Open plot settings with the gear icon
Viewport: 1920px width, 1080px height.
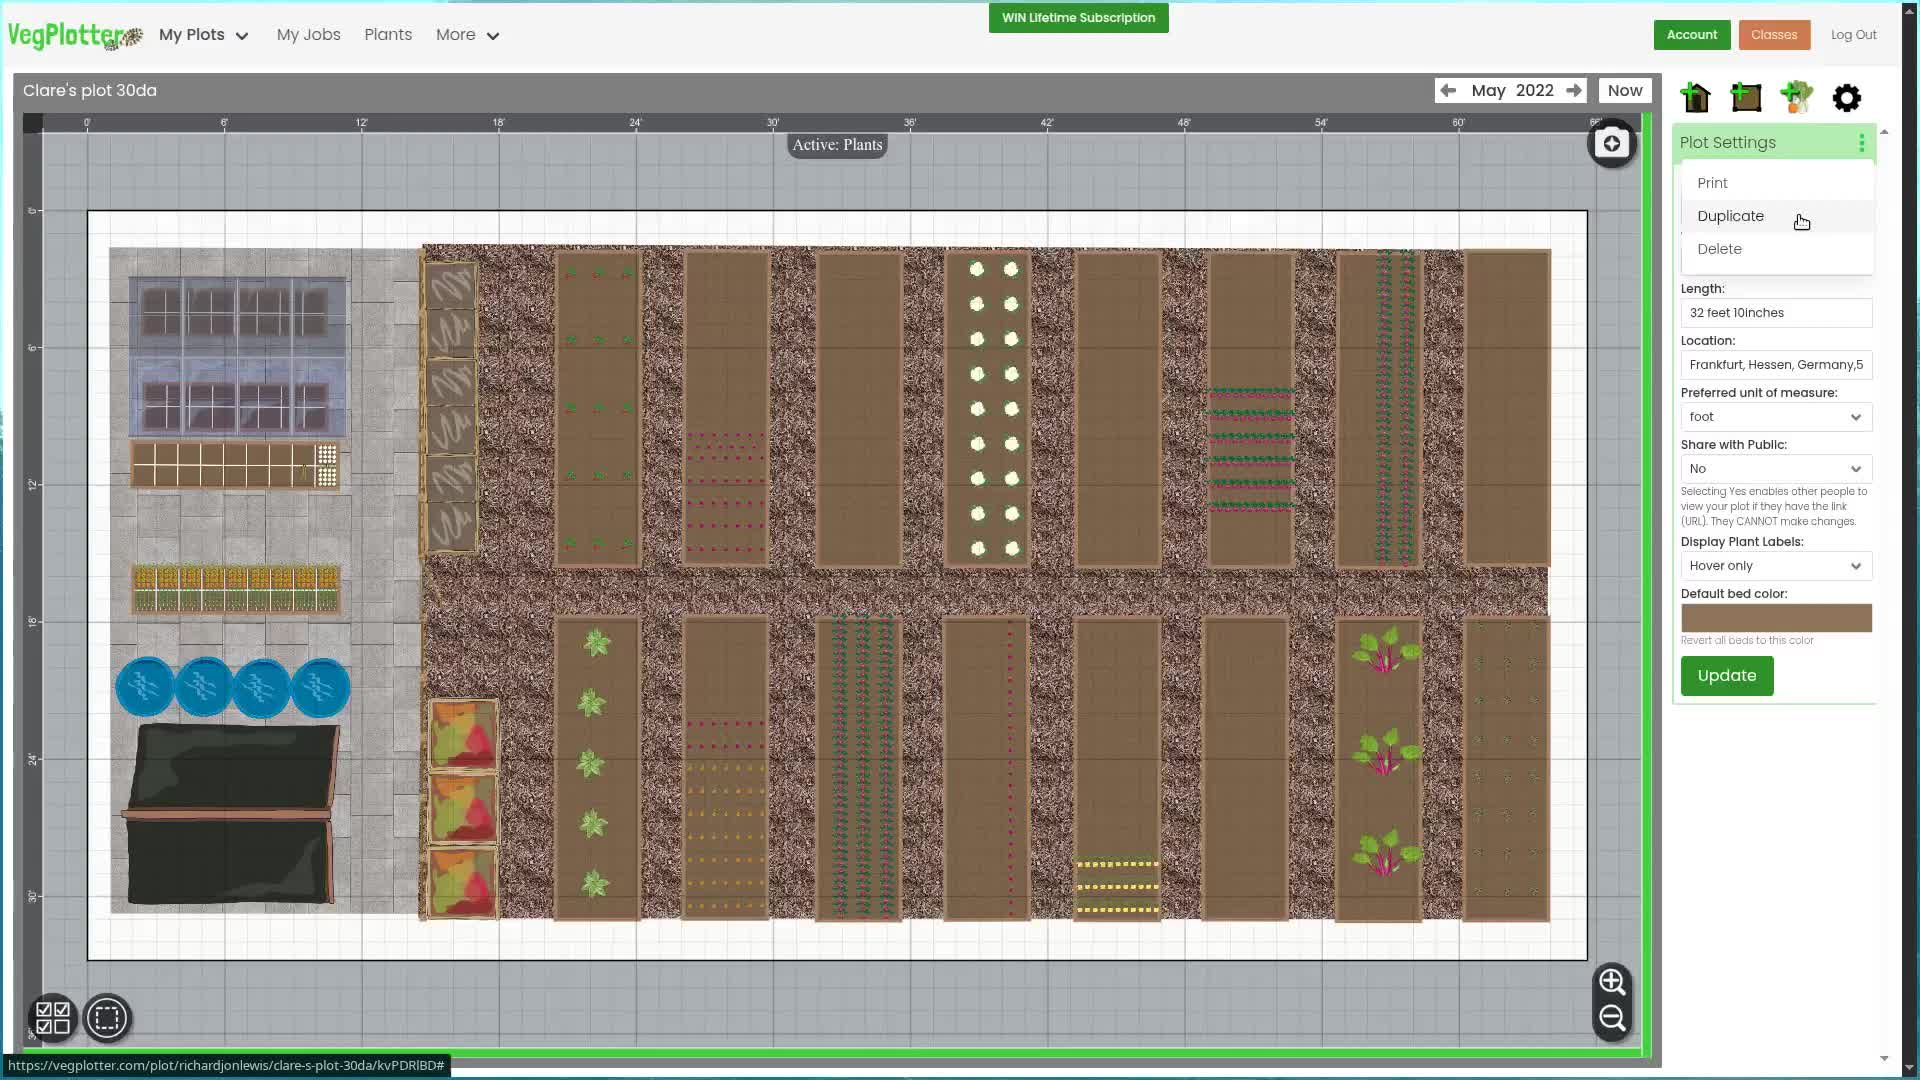(x=1846, y=97)
